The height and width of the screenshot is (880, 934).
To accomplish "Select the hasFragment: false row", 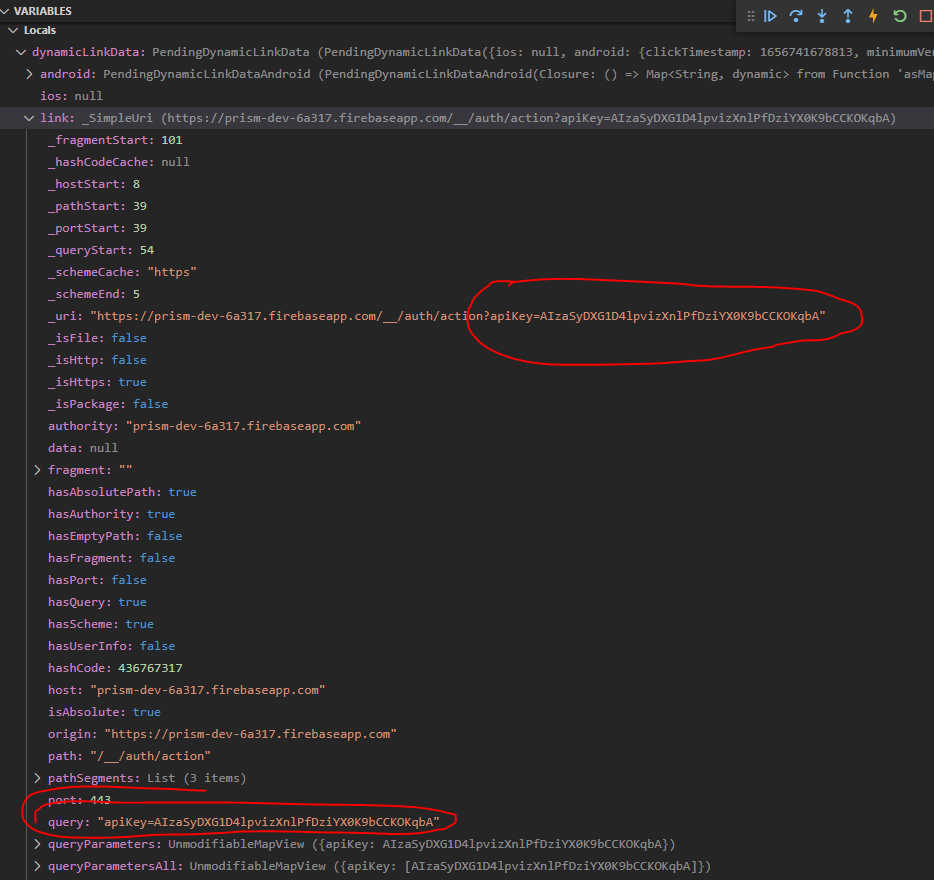I will 467,558.
